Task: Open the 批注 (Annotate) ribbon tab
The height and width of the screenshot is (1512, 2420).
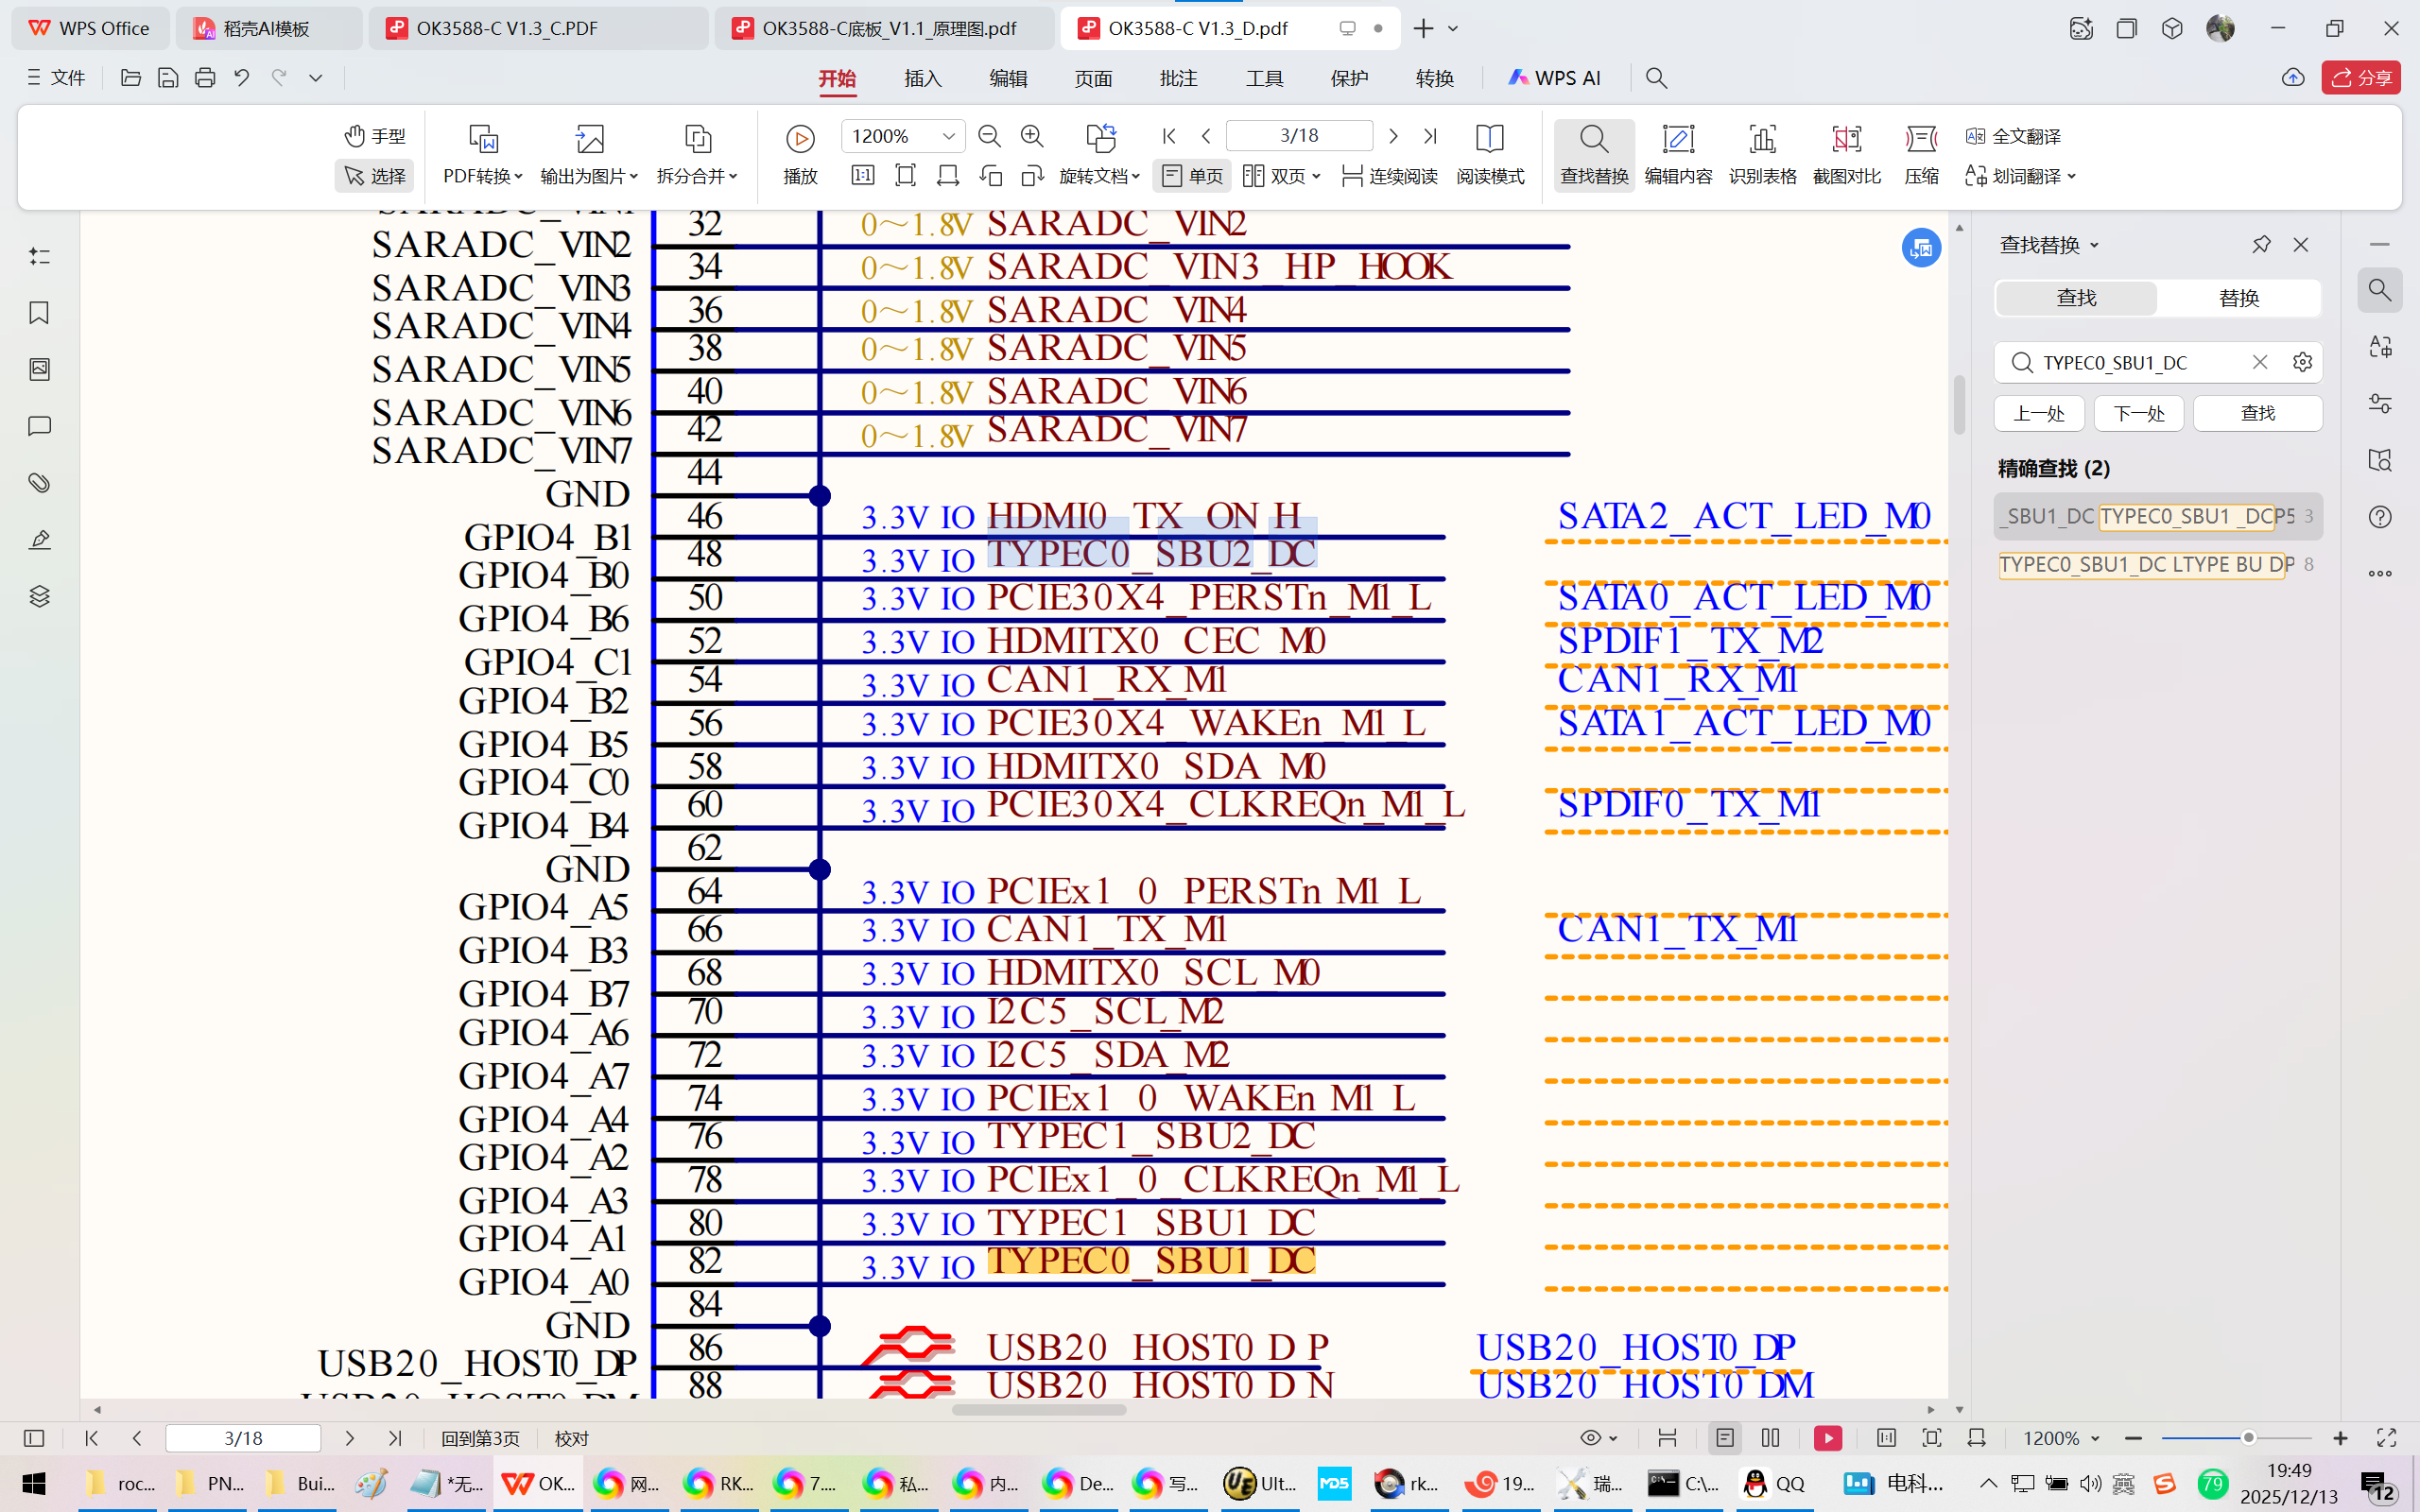Action: point(1178,78)
